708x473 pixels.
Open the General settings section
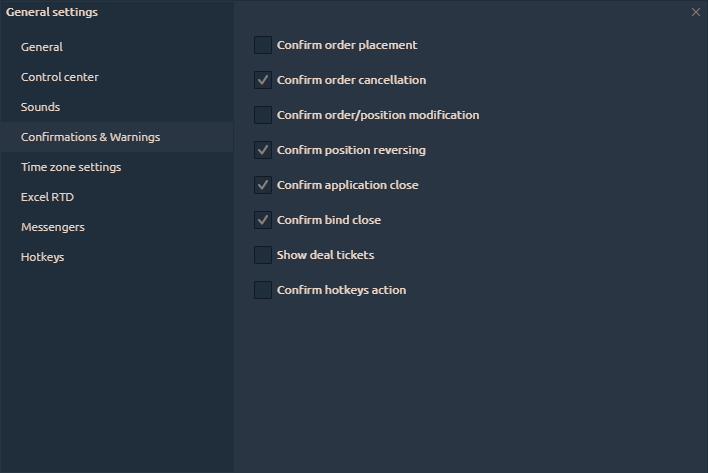coord(42,47)
